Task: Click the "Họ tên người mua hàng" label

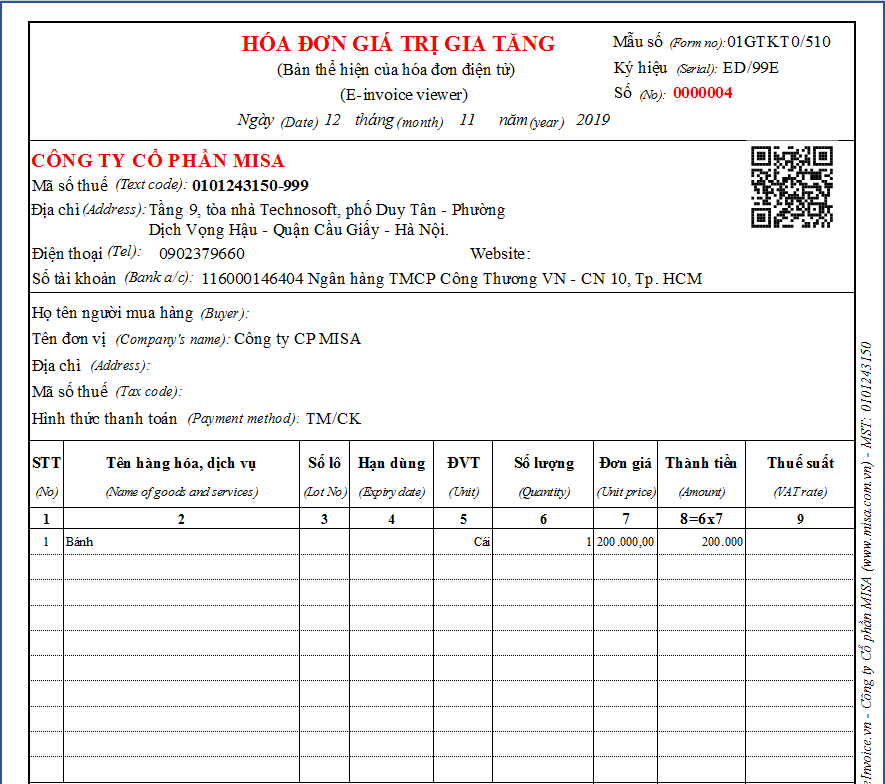Action: [x=112, y=313]
